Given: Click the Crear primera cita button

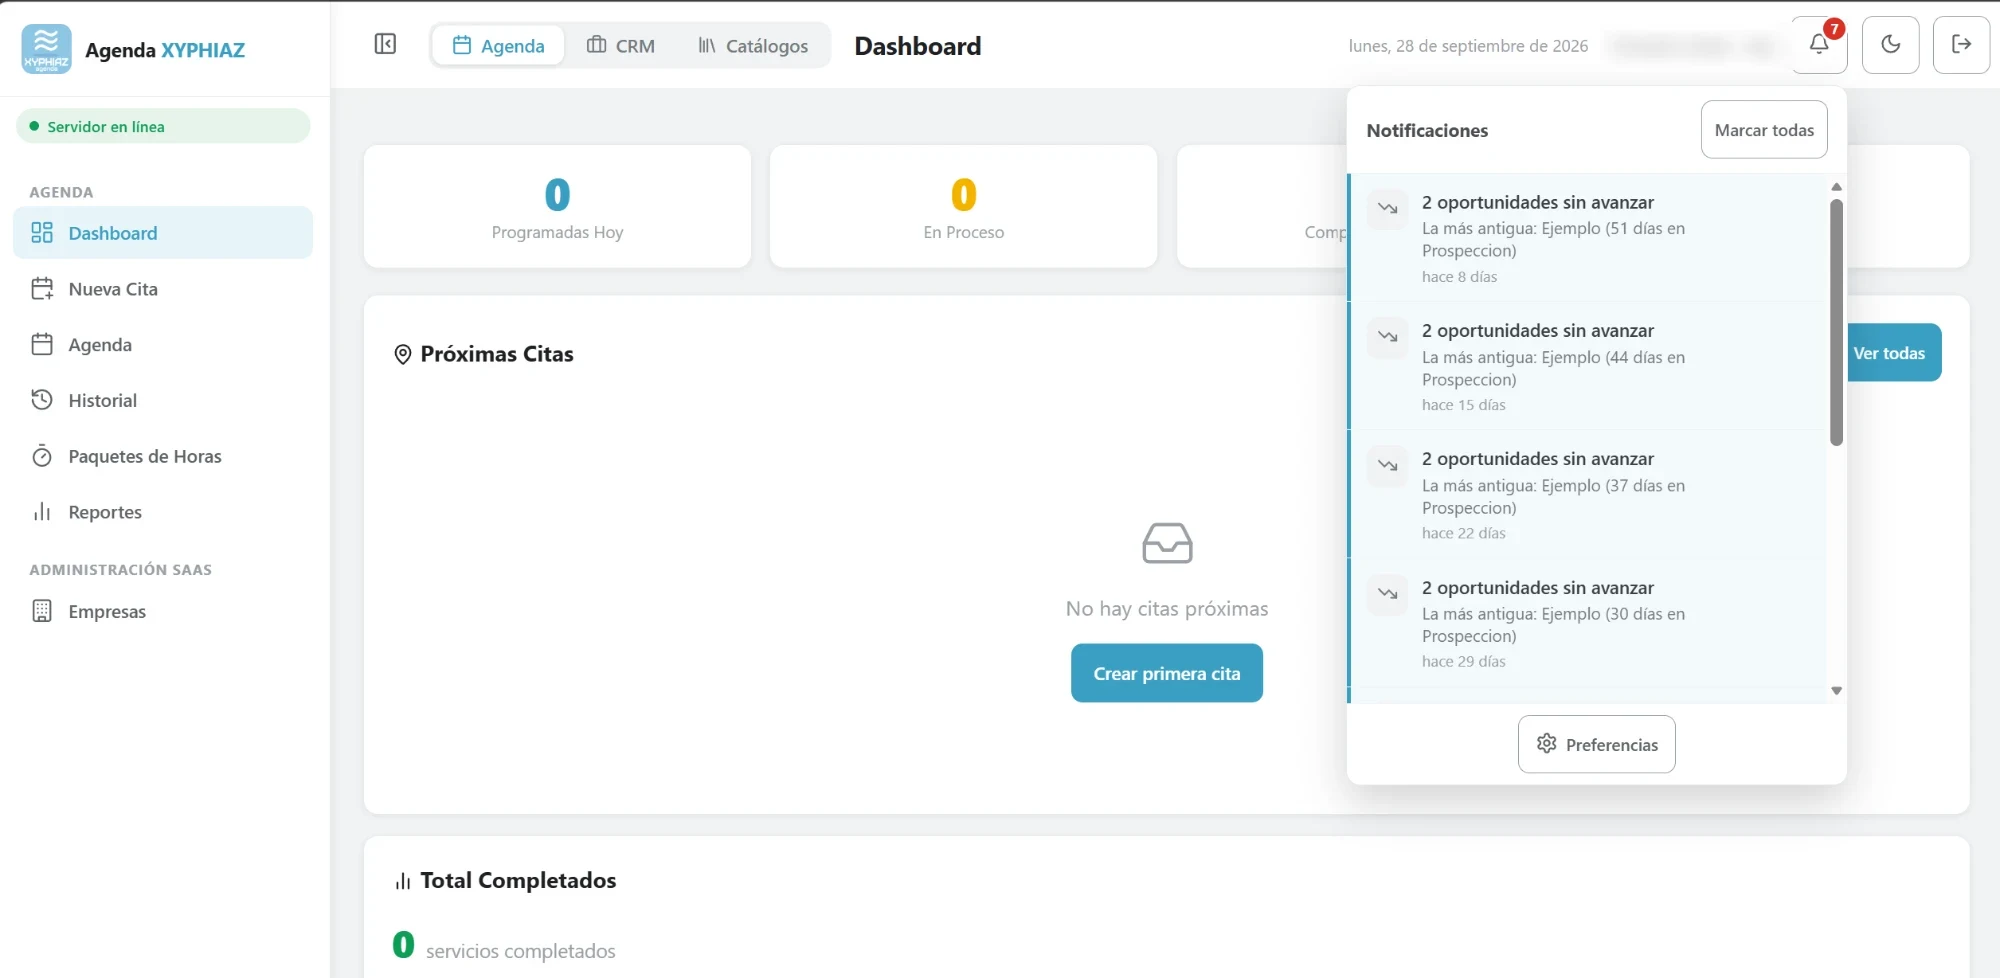Looking at the screenshot, I should pos(1166,673).
